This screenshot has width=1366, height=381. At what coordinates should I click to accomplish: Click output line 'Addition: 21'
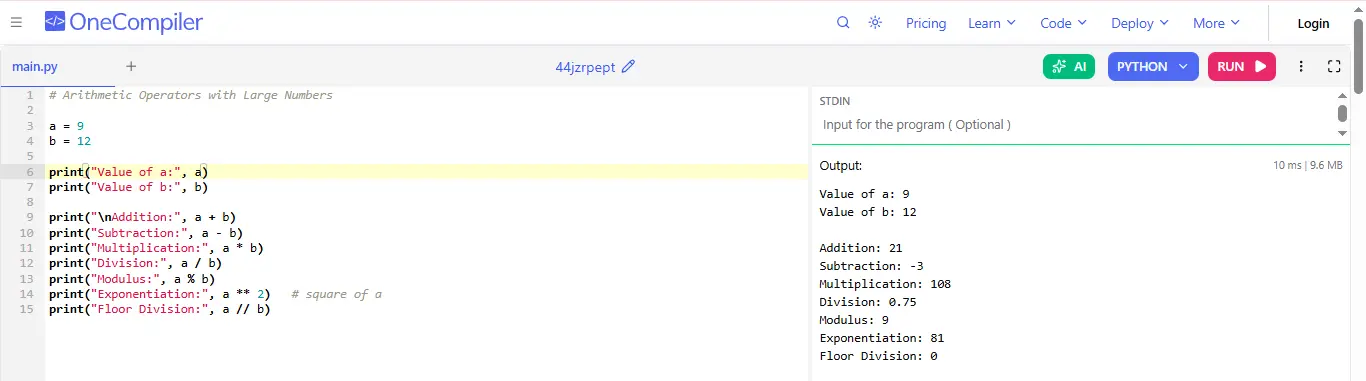(x=861, y=248)
